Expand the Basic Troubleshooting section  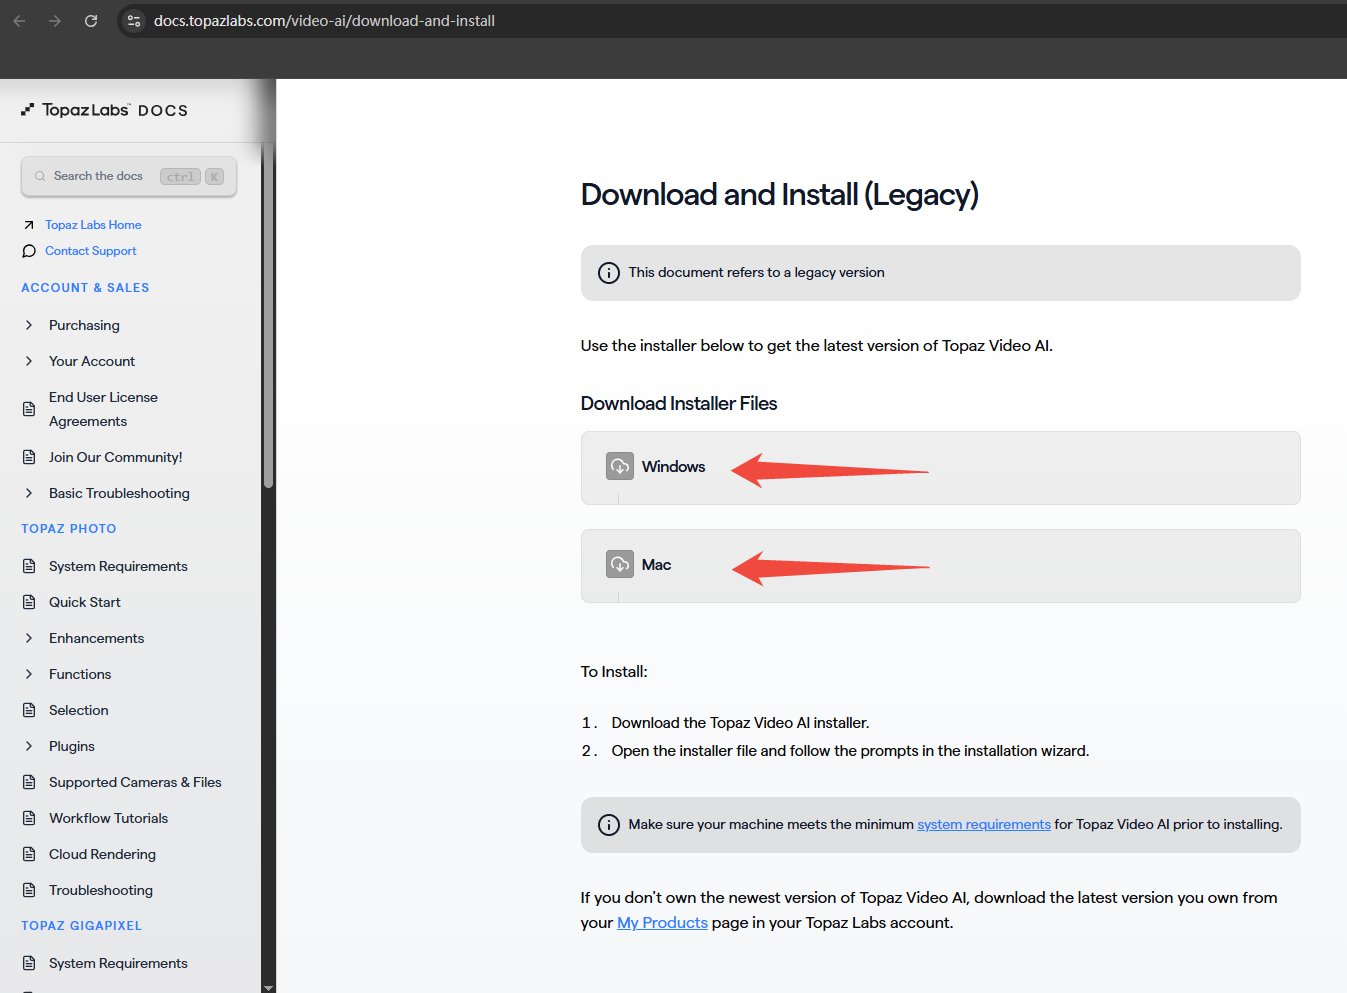29,493
